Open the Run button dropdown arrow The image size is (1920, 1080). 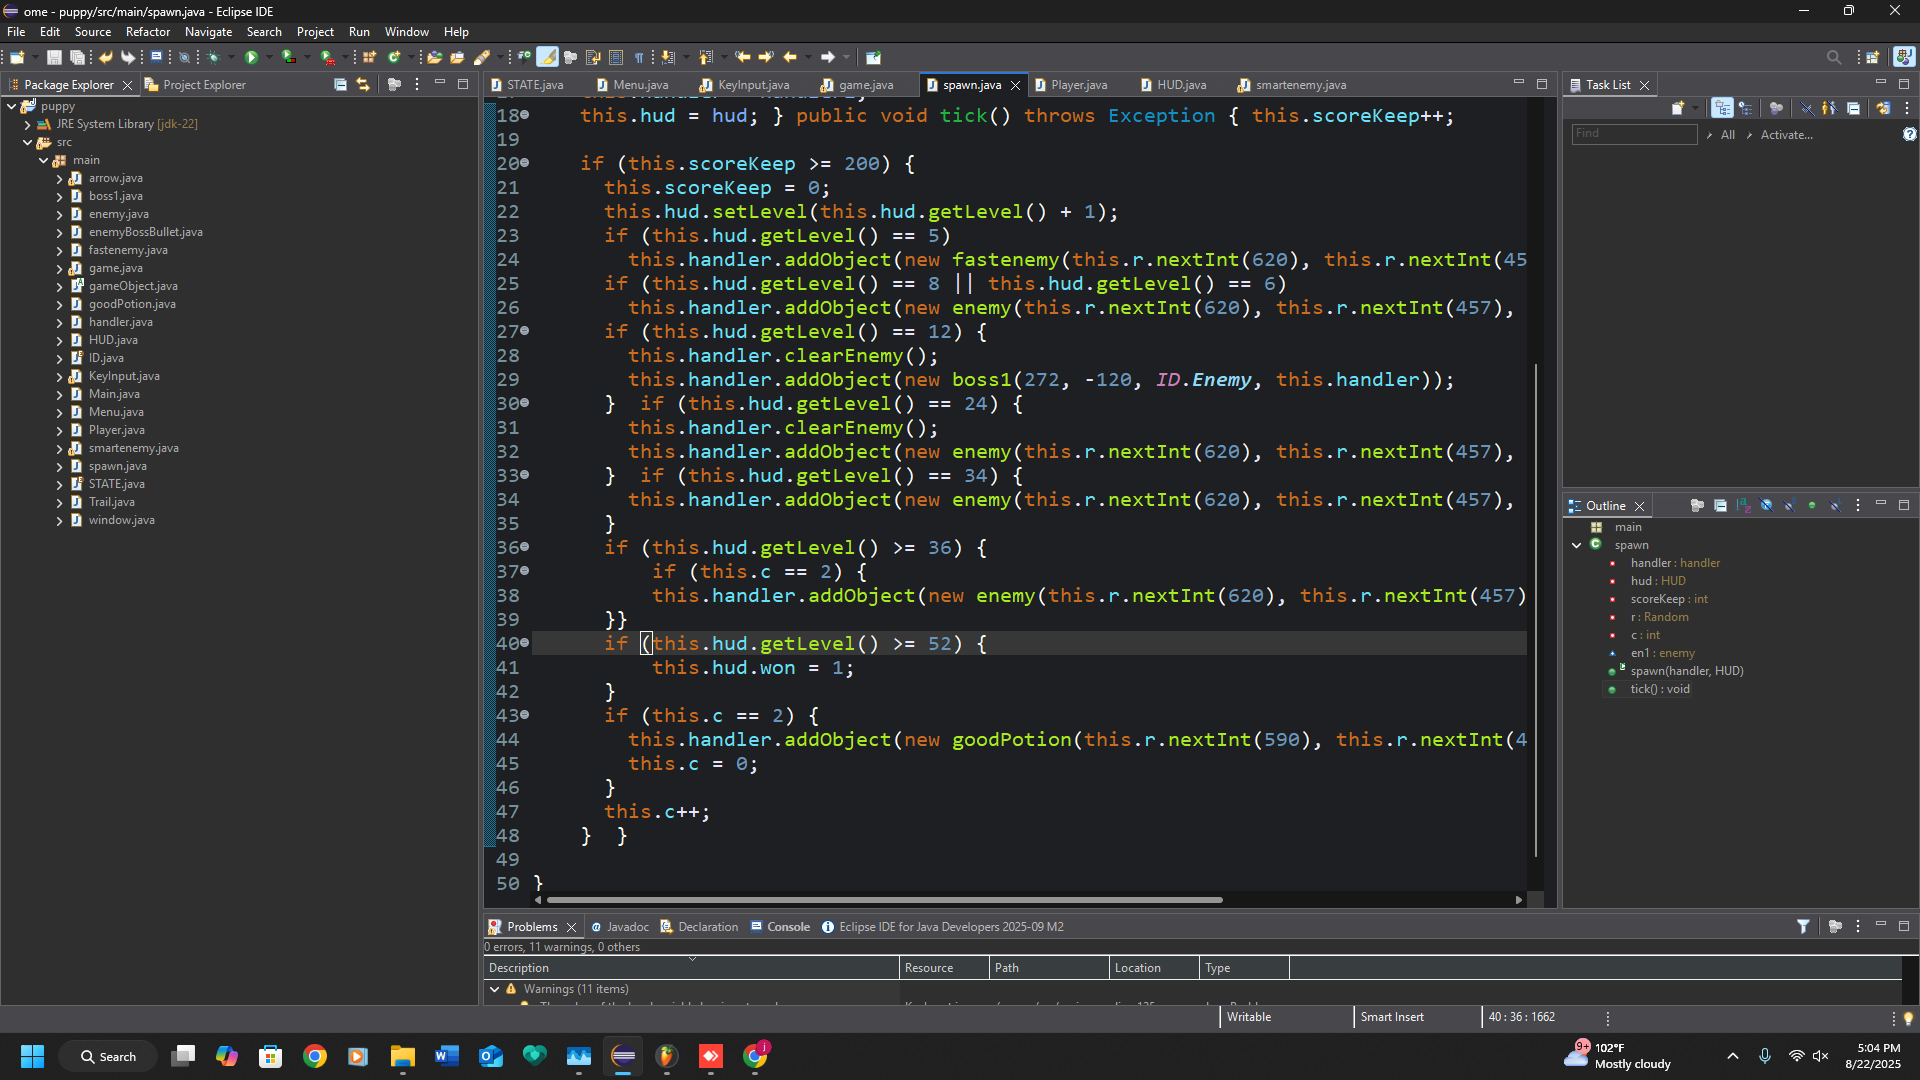[269, 57]
